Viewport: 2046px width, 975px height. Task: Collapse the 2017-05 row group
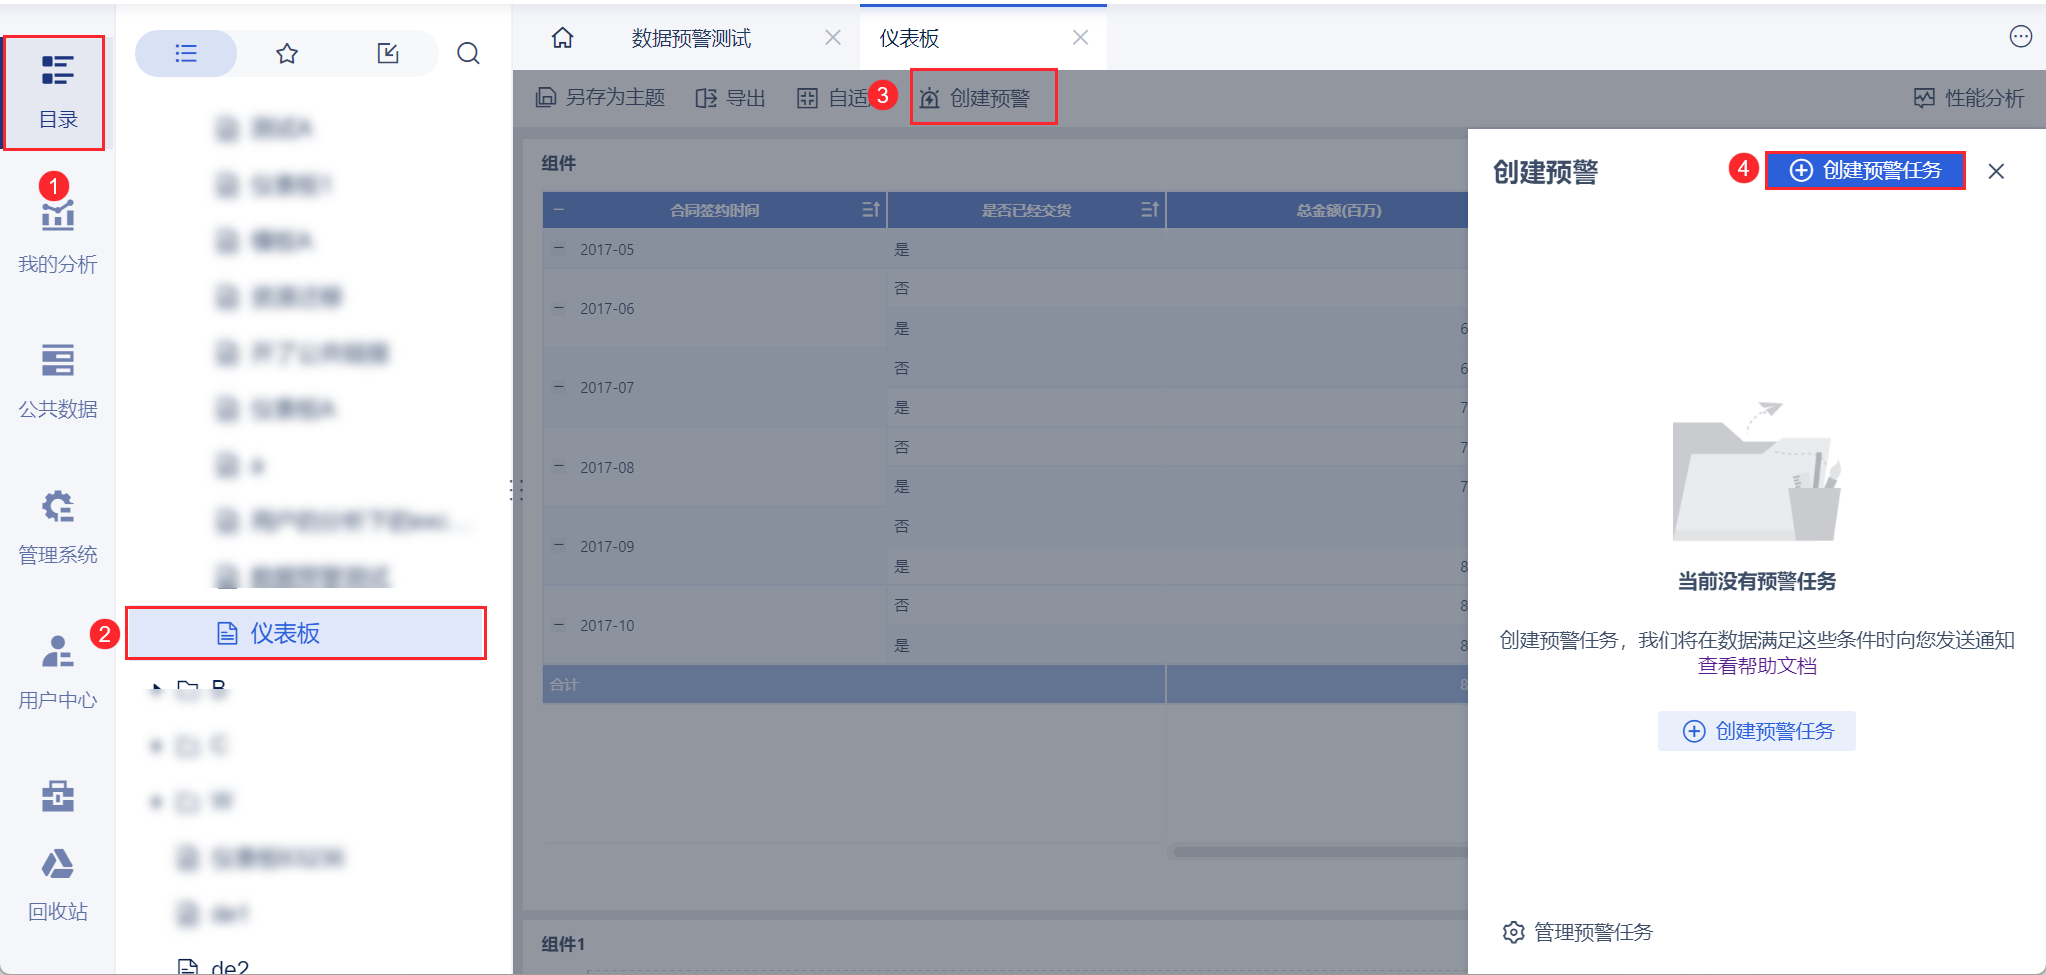coord(559,249)
